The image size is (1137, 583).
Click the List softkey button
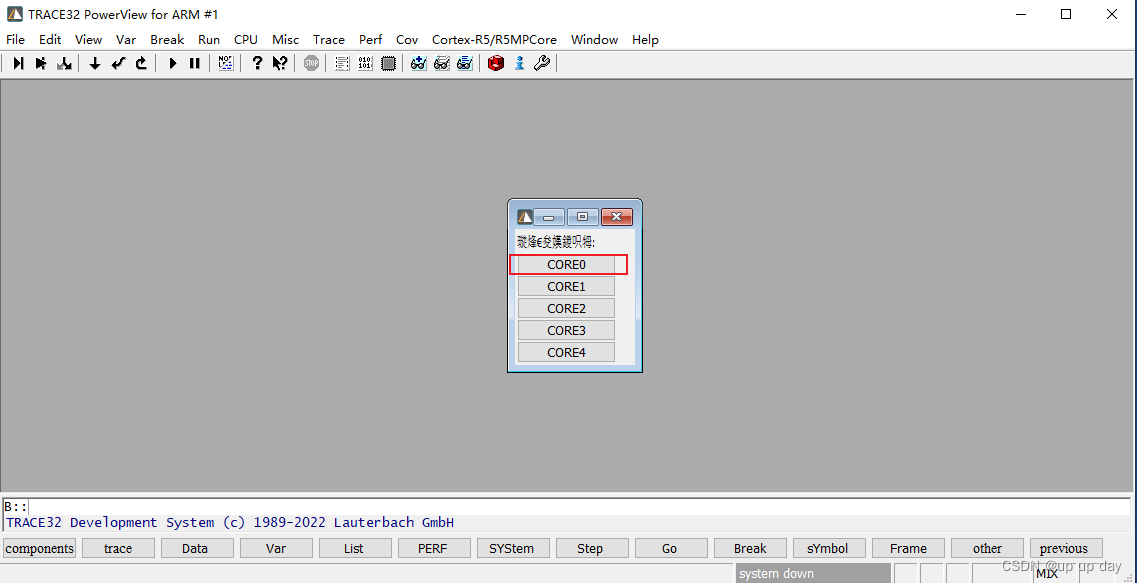click(x=355, y=548)
